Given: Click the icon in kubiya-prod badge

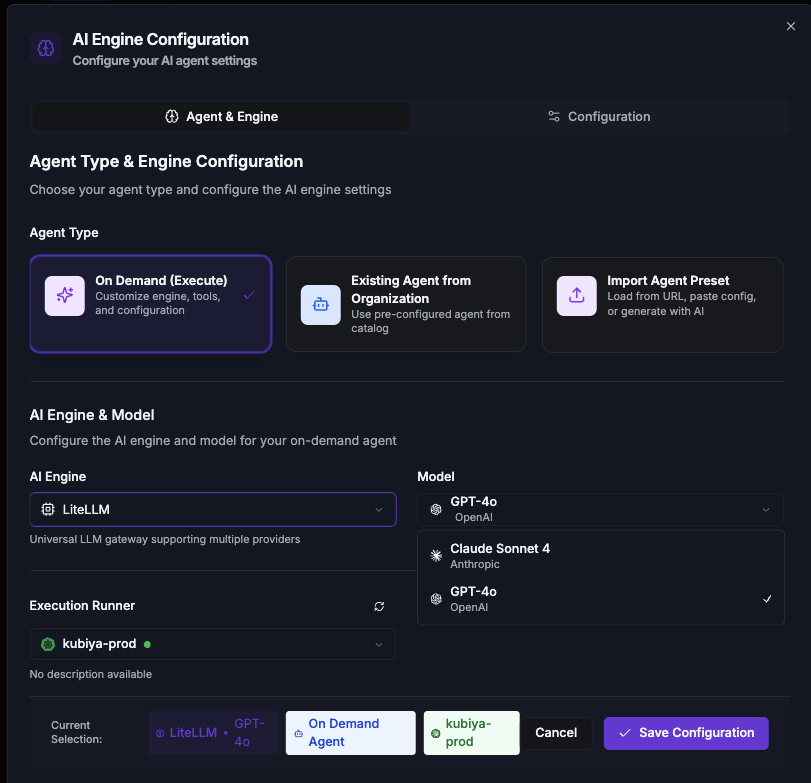Looking at the screenshot, I should [x=435, y=733].
